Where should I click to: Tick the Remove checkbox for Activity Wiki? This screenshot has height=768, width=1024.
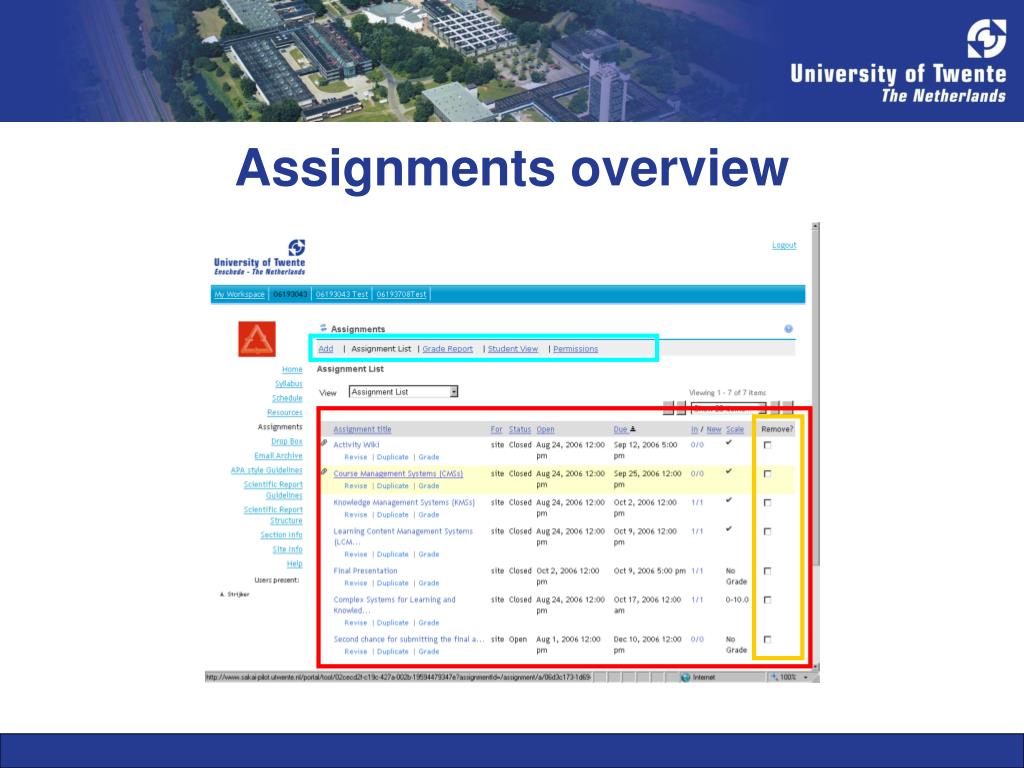click(x=767, y=445)
